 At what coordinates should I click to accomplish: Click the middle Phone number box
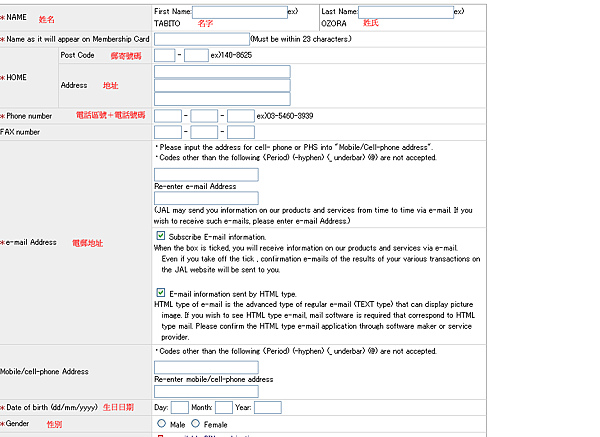coord(204,116)
